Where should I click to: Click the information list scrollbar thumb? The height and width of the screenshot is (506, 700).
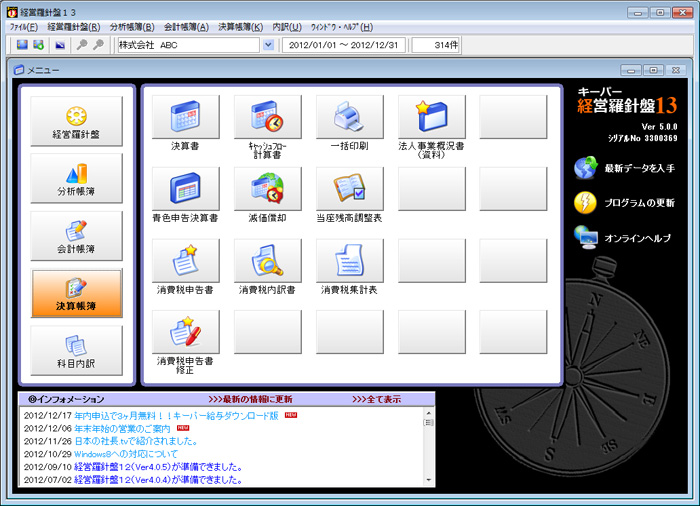429,422
